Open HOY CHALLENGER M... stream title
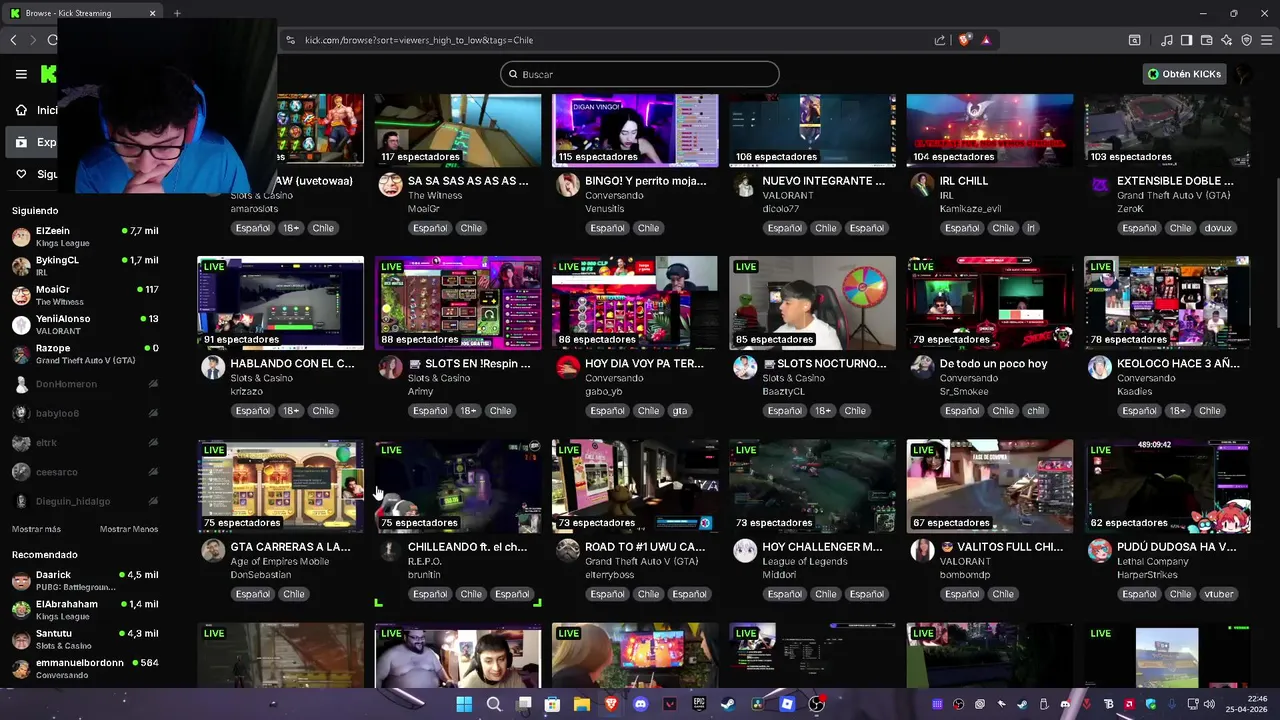 click(822, 547)
